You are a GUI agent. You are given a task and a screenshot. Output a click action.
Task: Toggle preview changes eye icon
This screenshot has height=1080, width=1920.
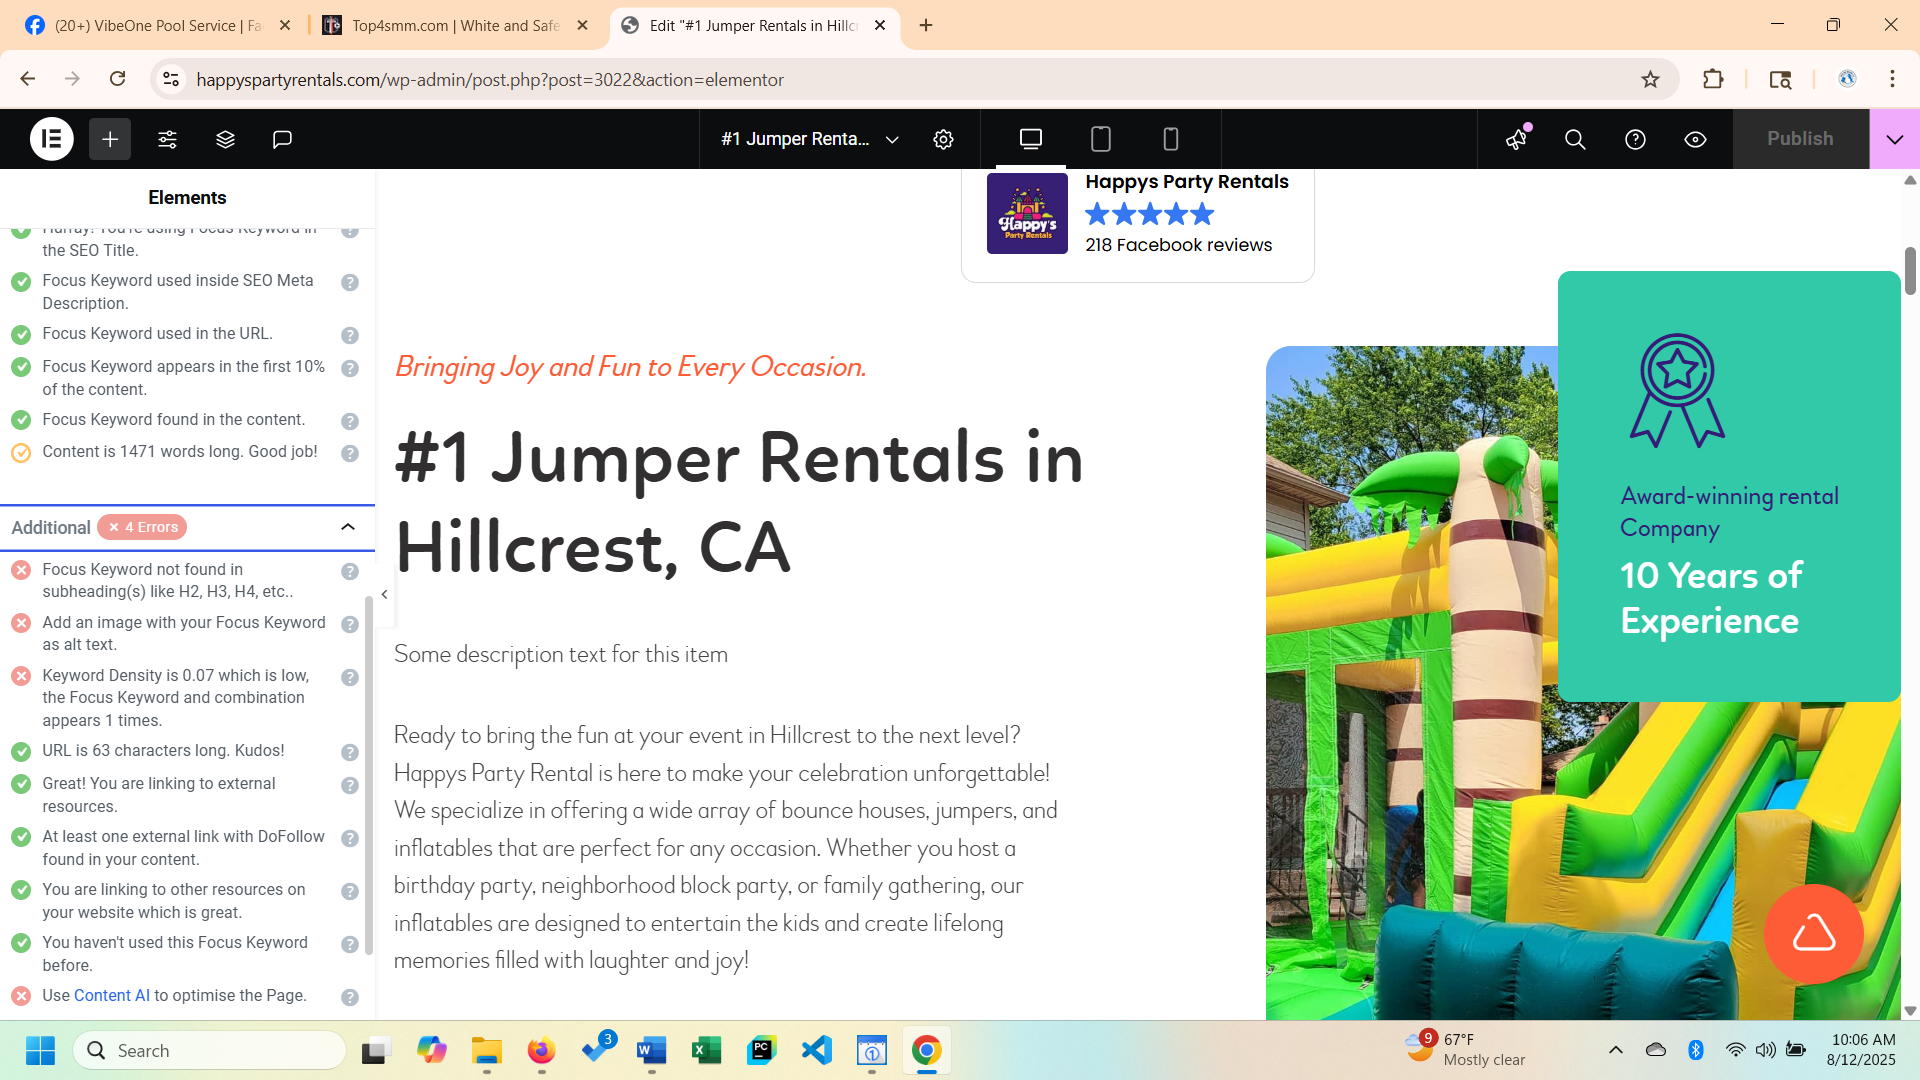(x=1695, y=139)
